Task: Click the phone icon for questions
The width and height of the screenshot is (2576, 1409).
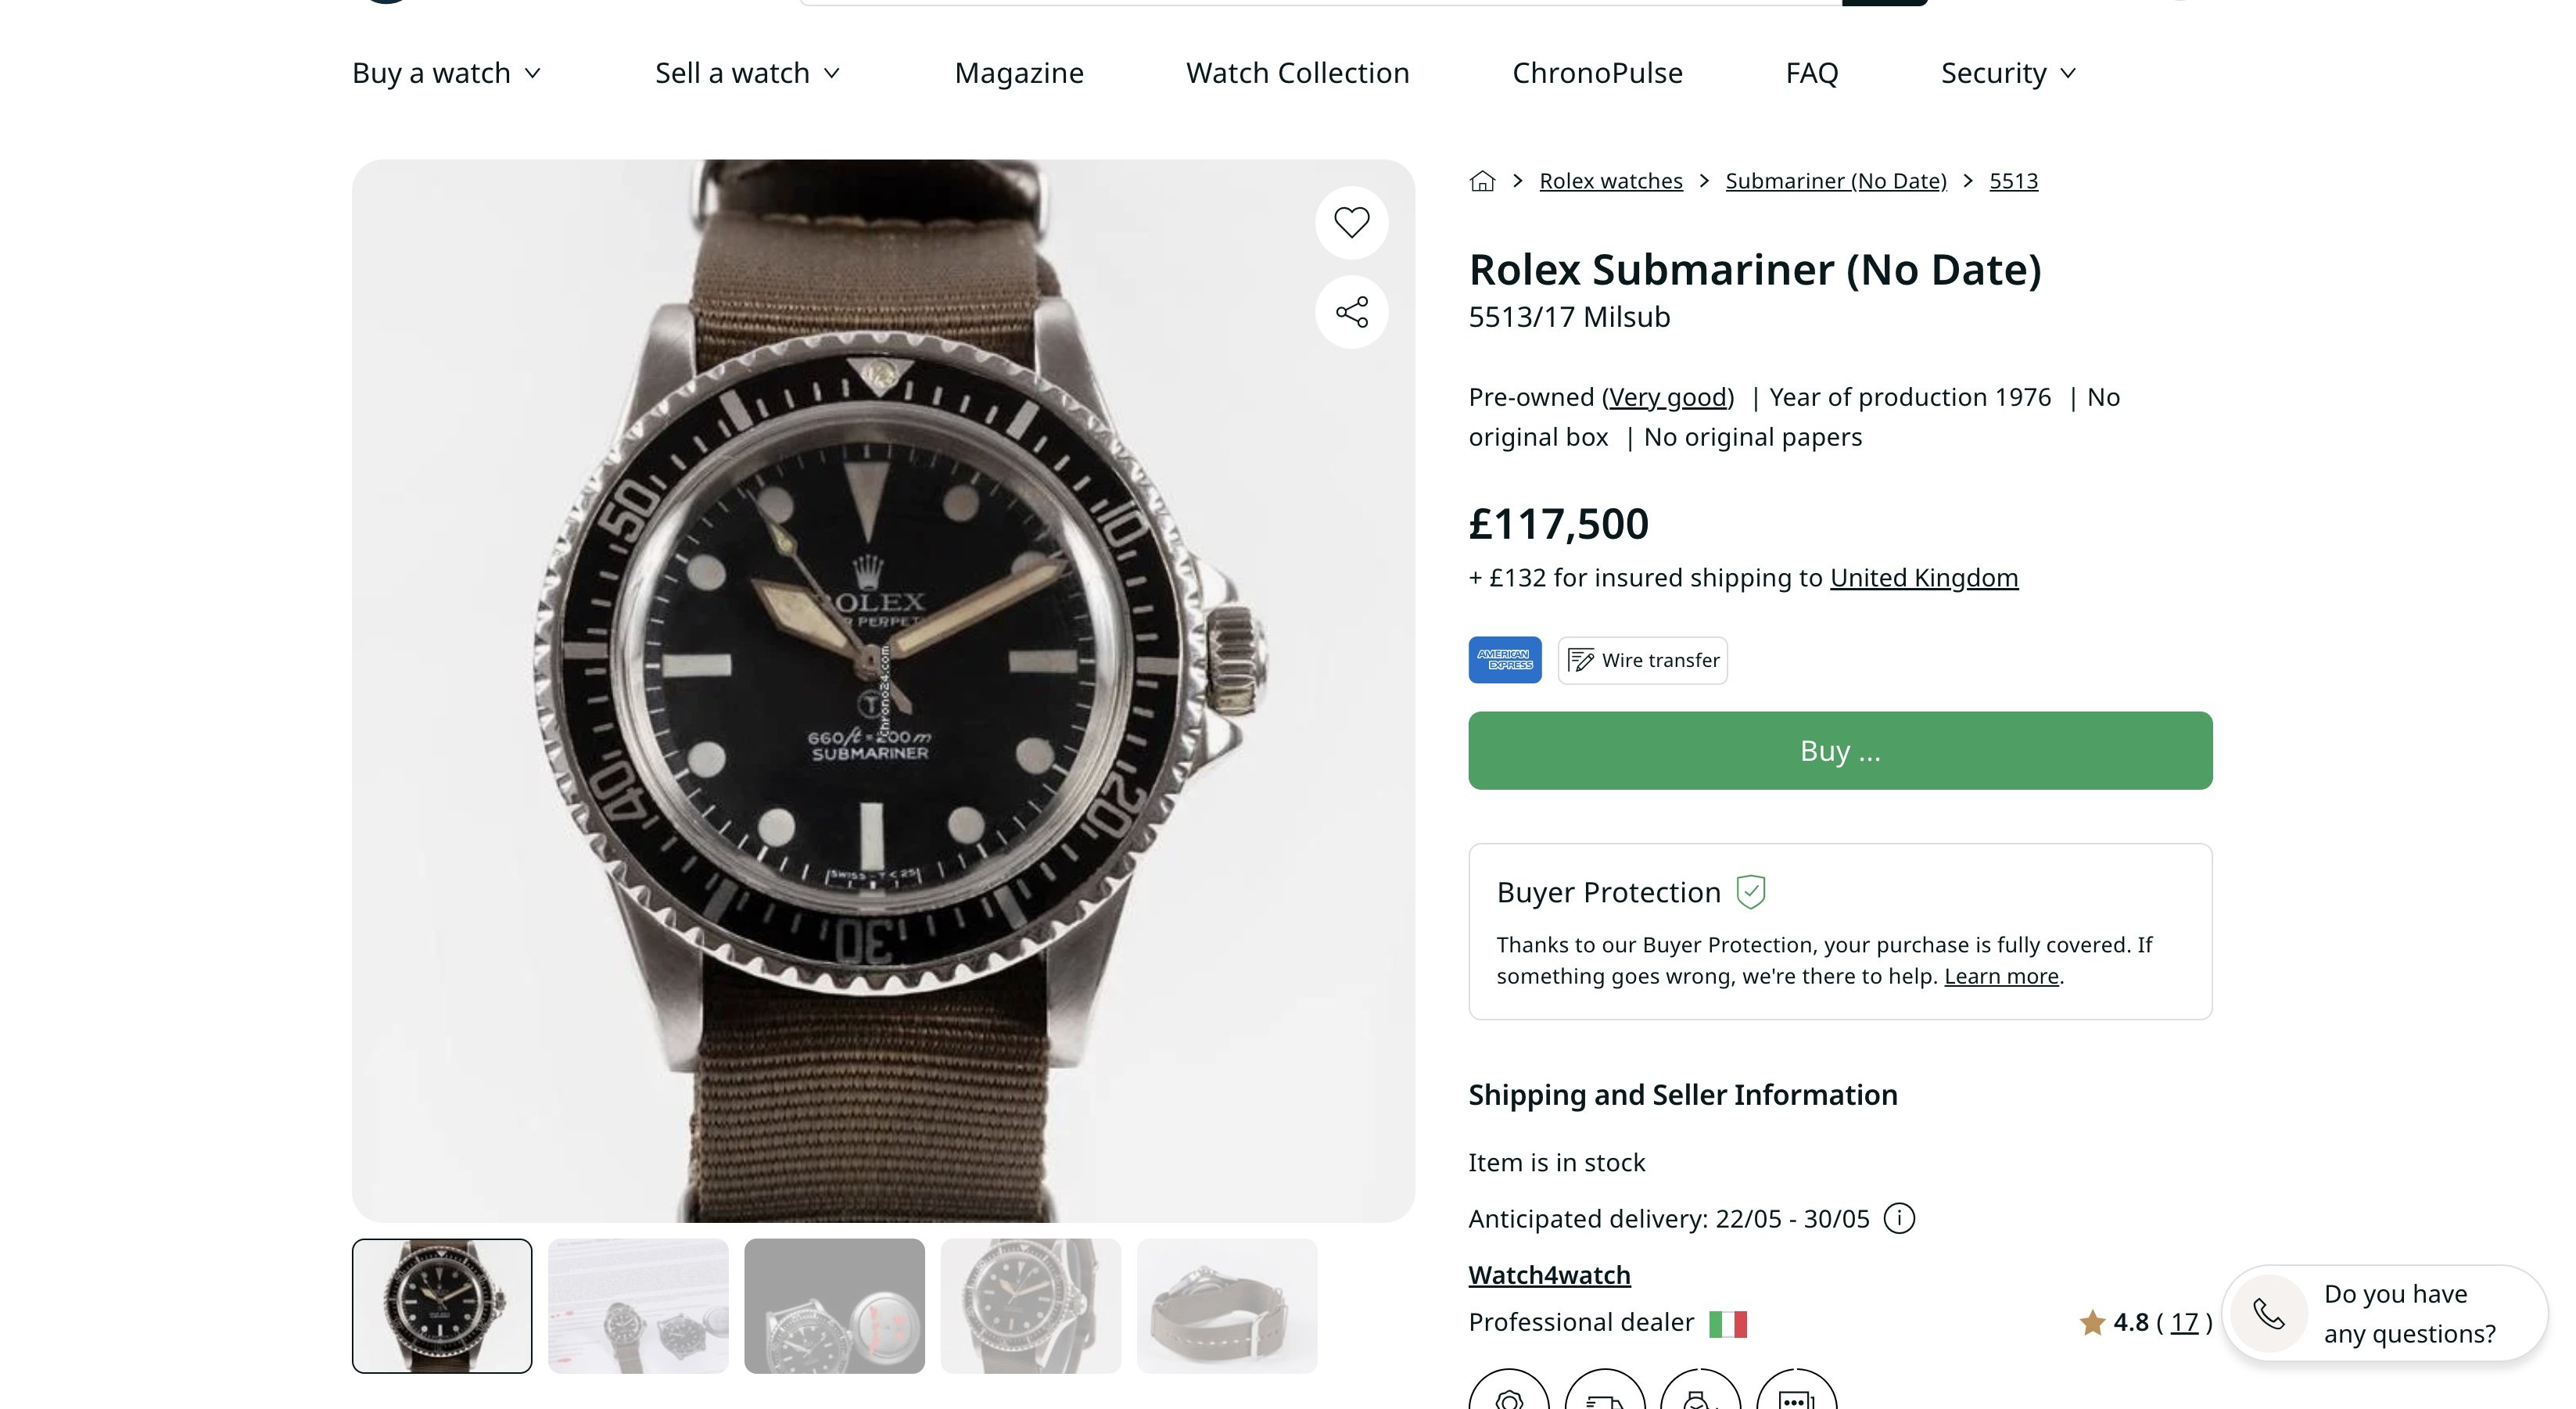Action: [x=2269, y=1314]
